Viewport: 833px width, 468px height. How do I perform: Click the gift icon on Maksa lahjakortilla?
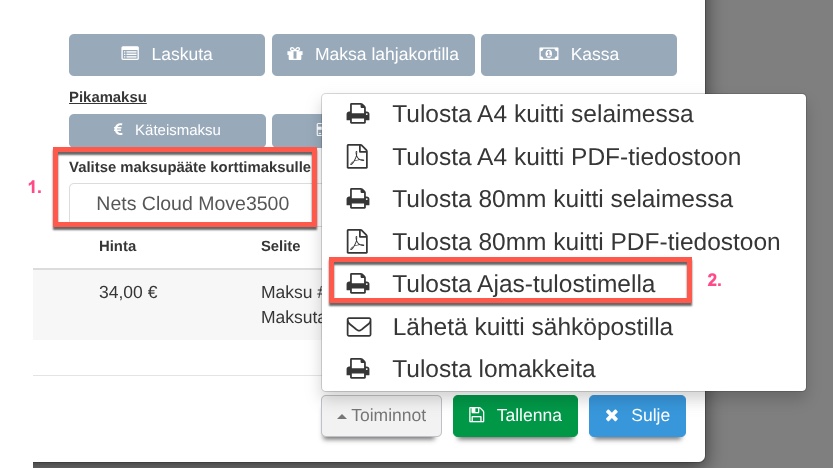293,54
